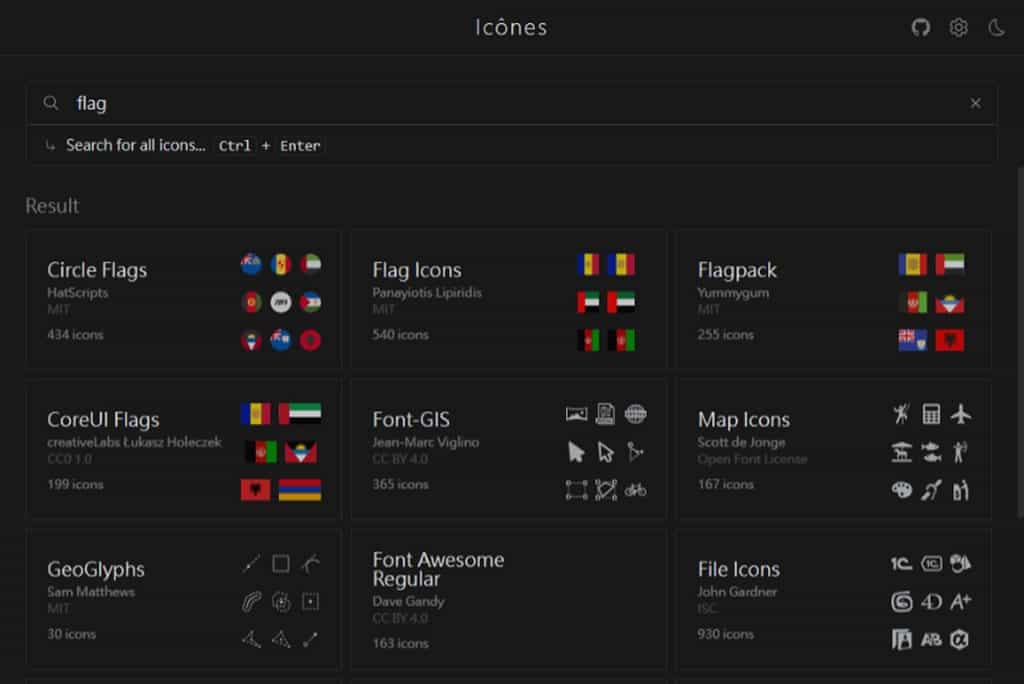
Task: Open the Flag Icons collection
Action: pos(508,299)
